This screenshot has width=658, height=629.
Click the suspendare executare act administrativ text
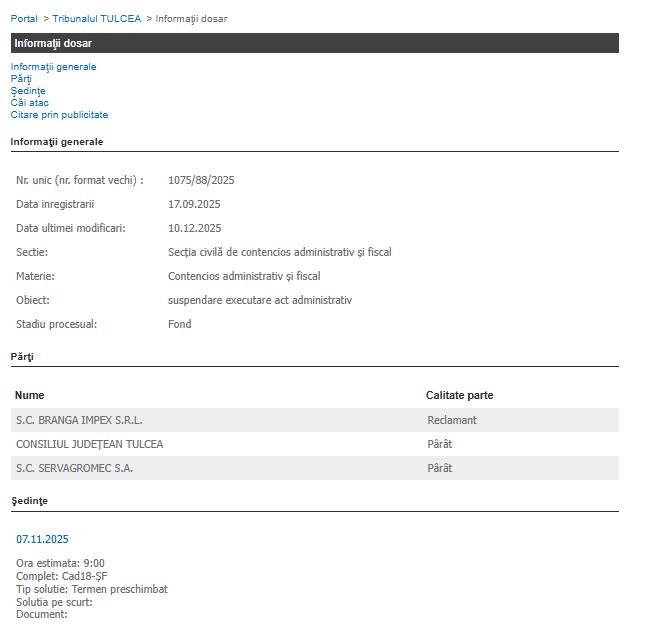pyautogui.click(x=259, y=301)
